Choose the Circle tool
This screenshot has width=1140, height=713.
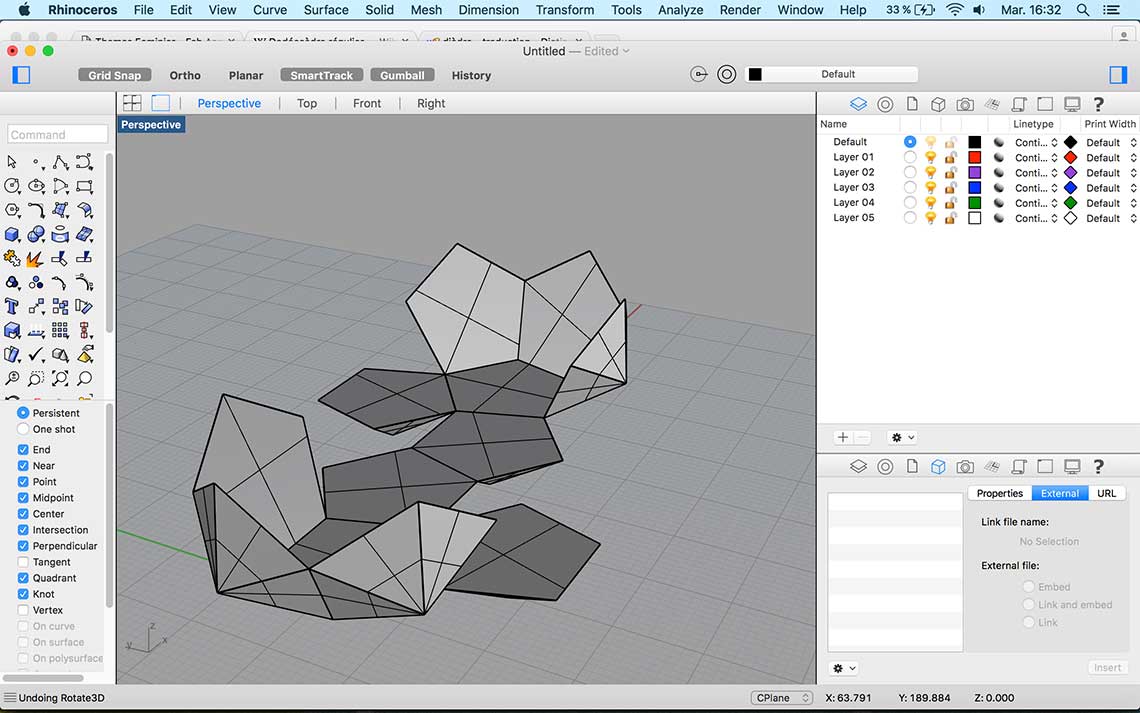12,186
